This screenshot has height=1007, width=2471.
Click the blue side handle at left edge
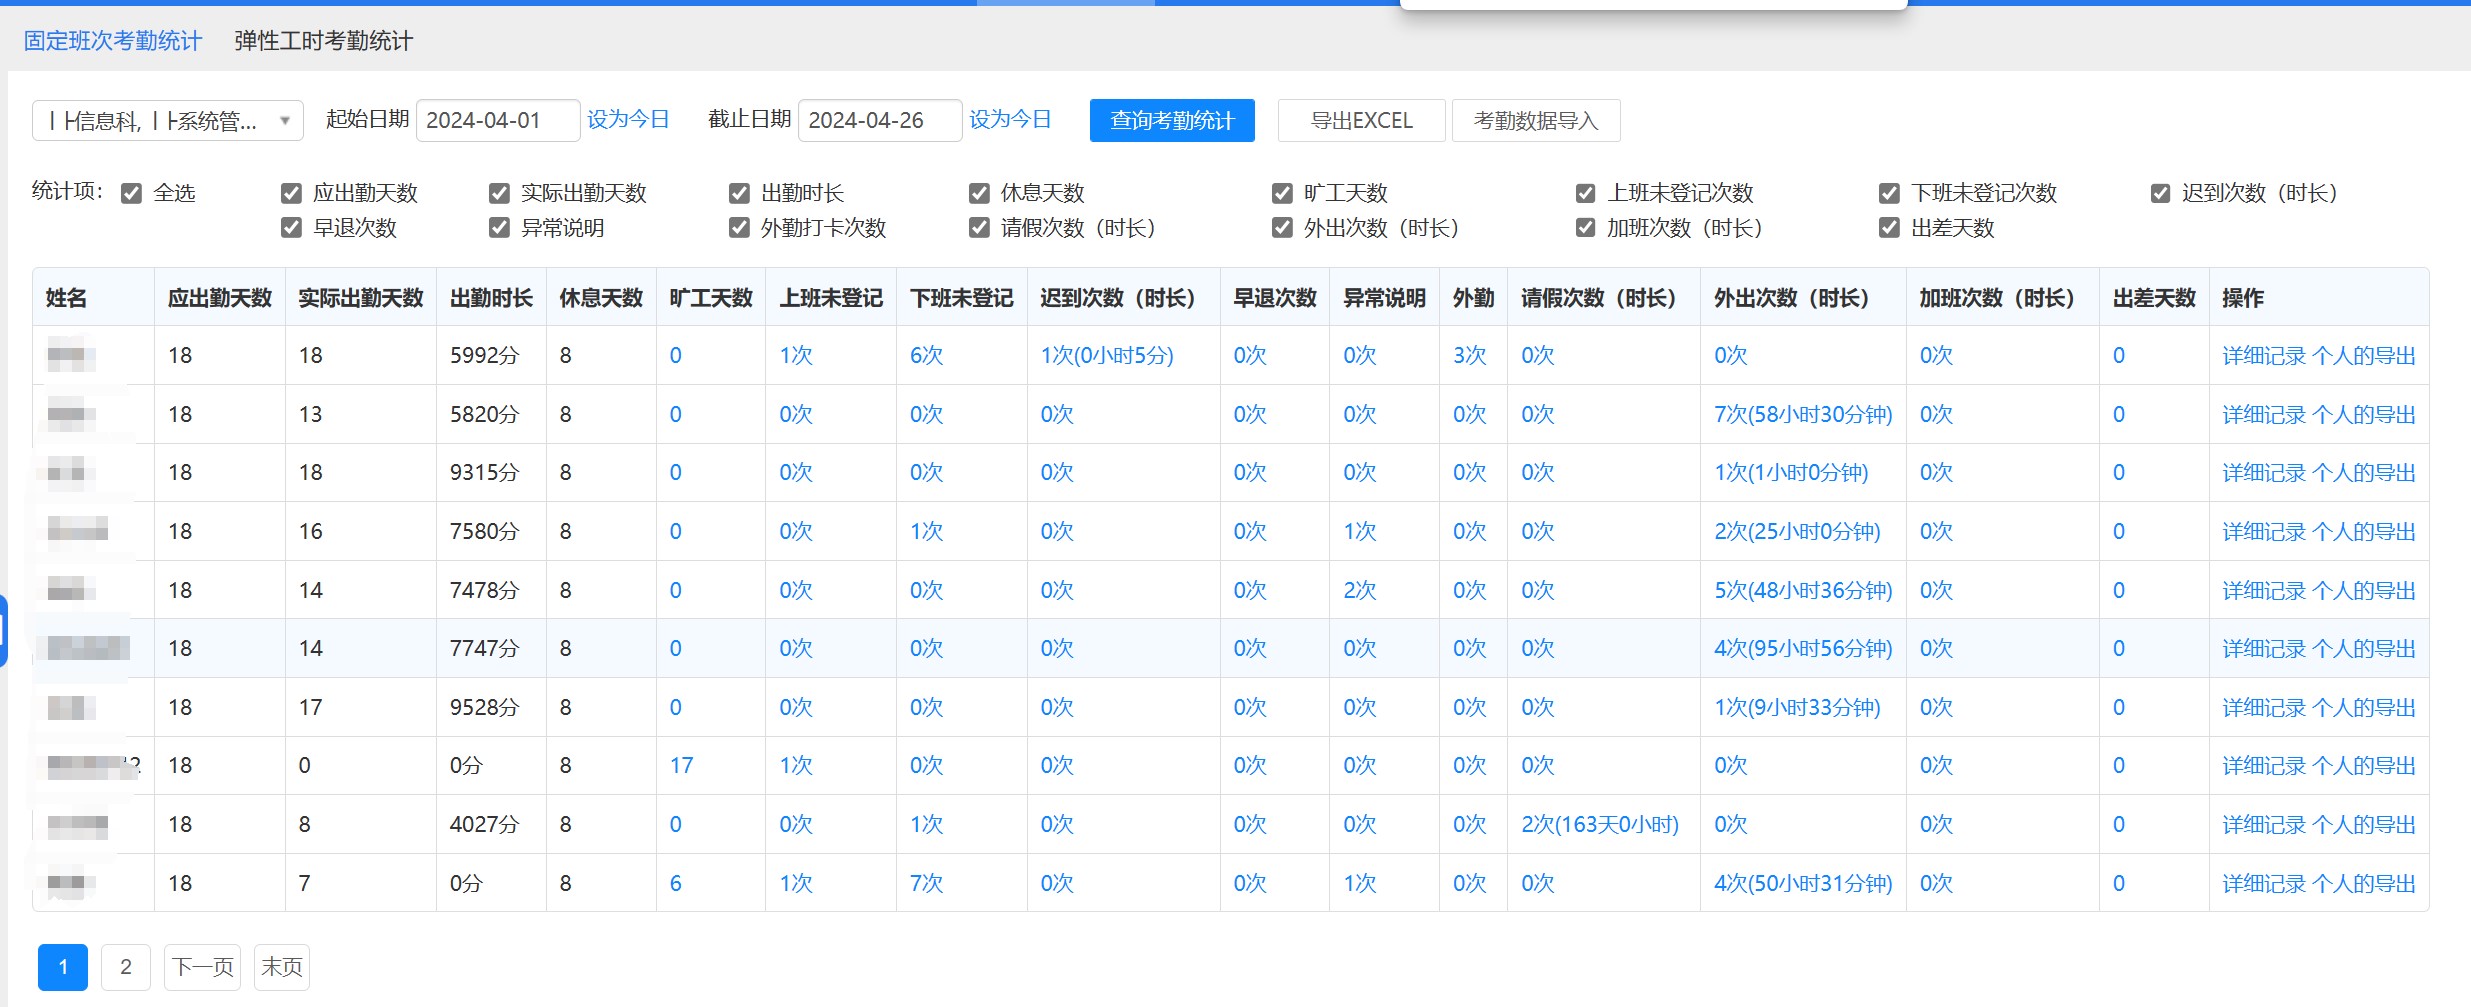pos(3,631)
